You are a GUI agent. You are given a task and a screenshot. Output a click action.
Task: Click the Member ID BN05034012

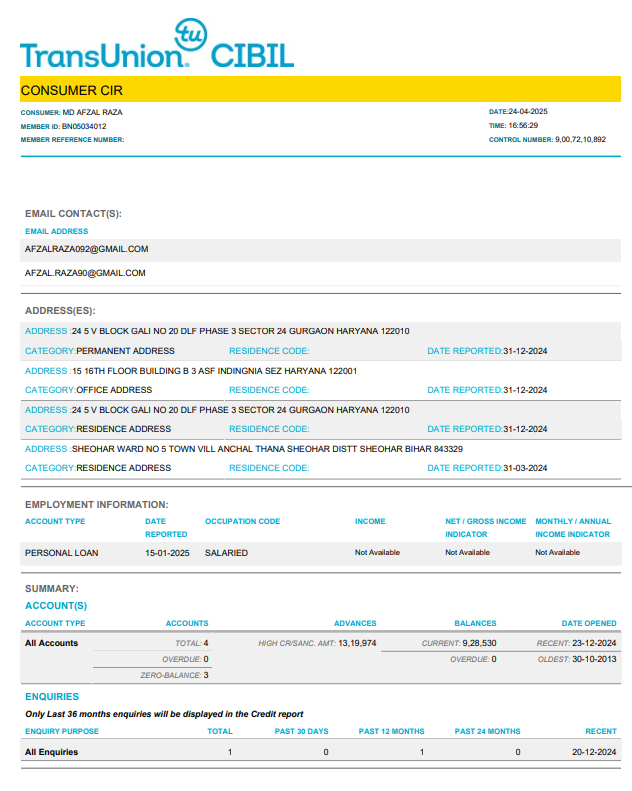(84, 127)
